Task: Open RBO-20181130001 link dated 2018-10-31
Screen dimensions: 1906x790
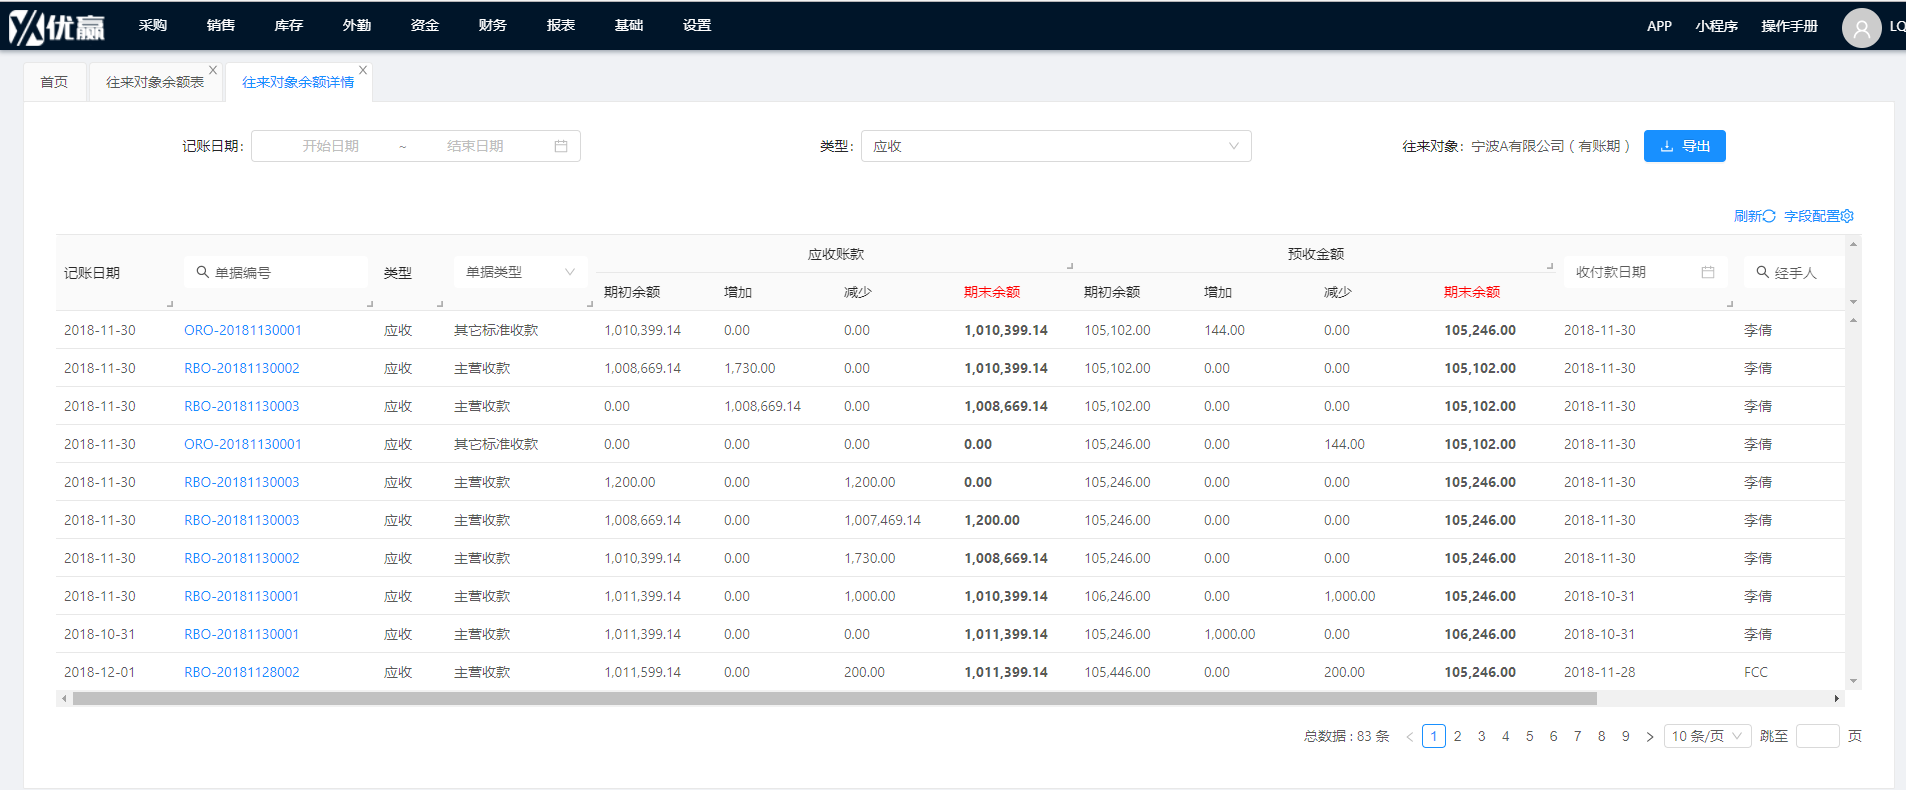Action: (242, 634)
